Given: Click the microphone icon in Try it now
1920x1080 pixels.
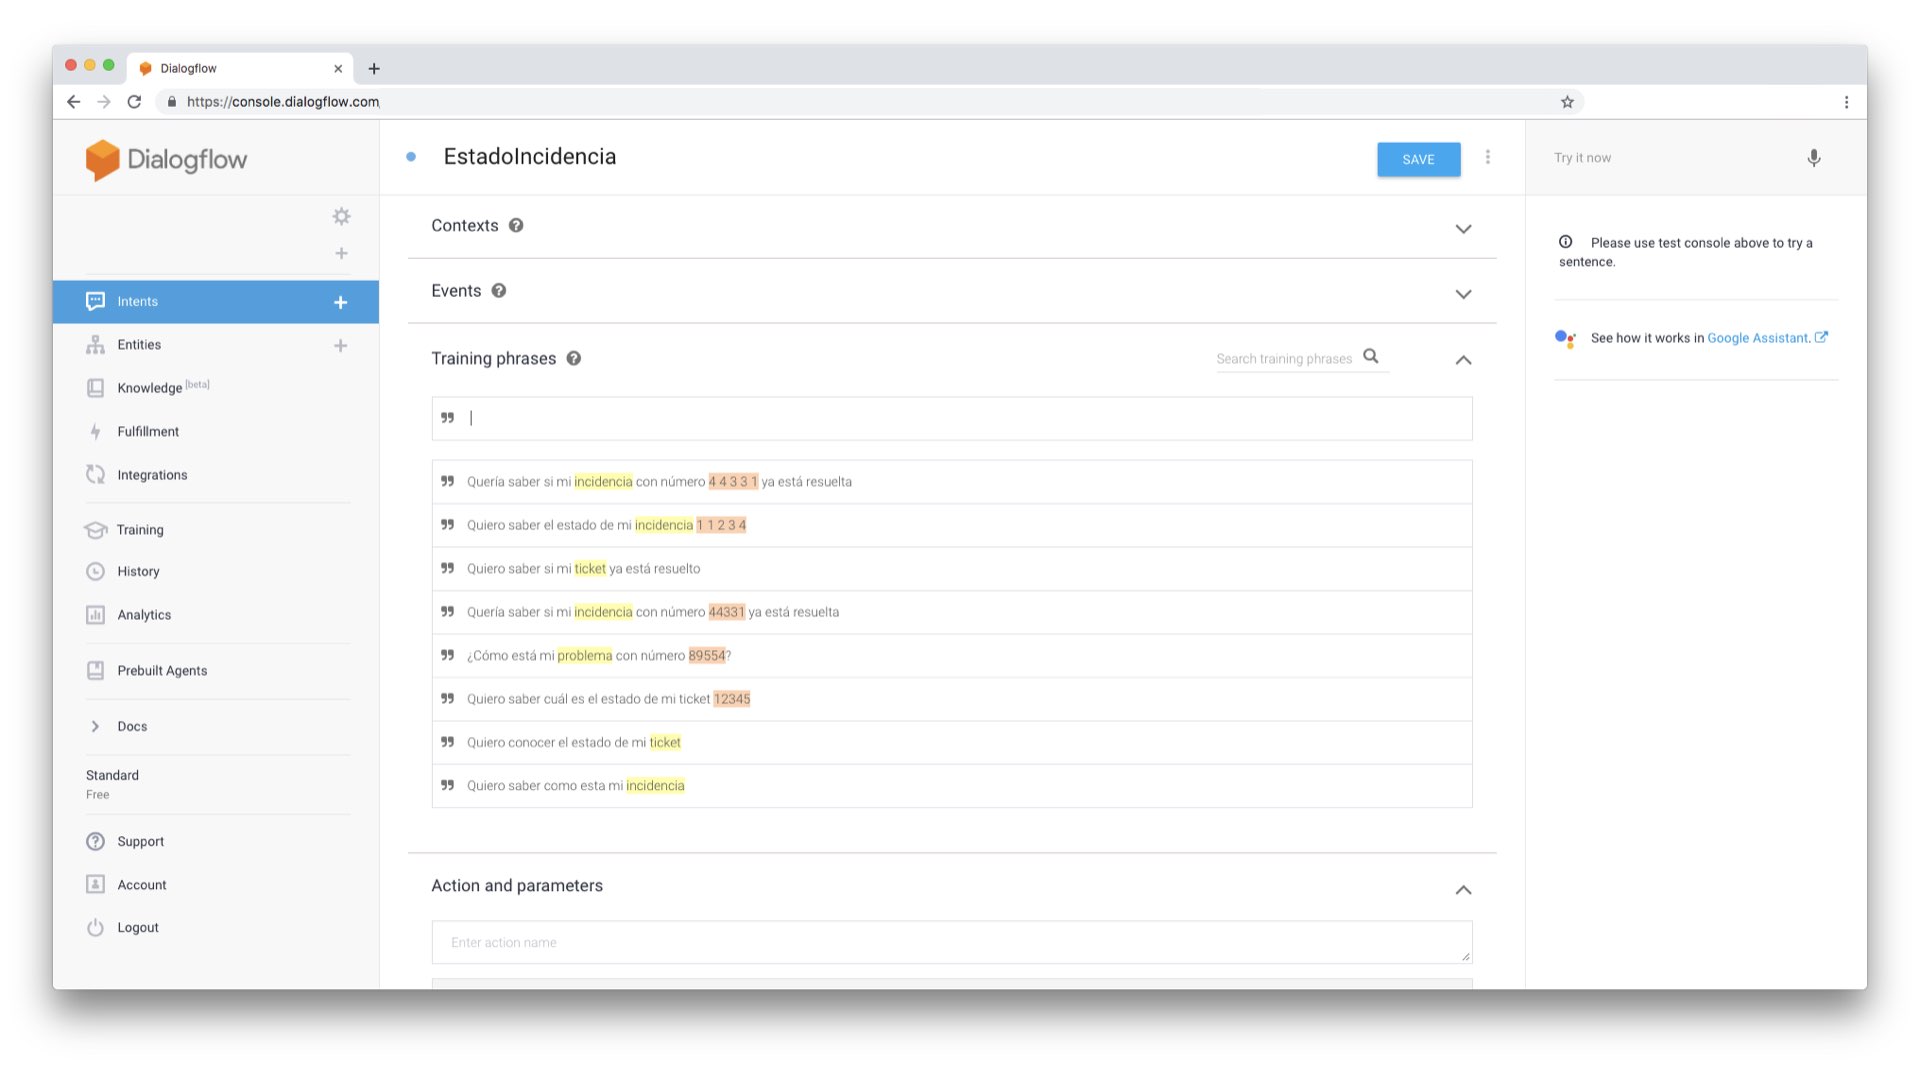Looking at the screenshot, I should tap(1813, 158).
